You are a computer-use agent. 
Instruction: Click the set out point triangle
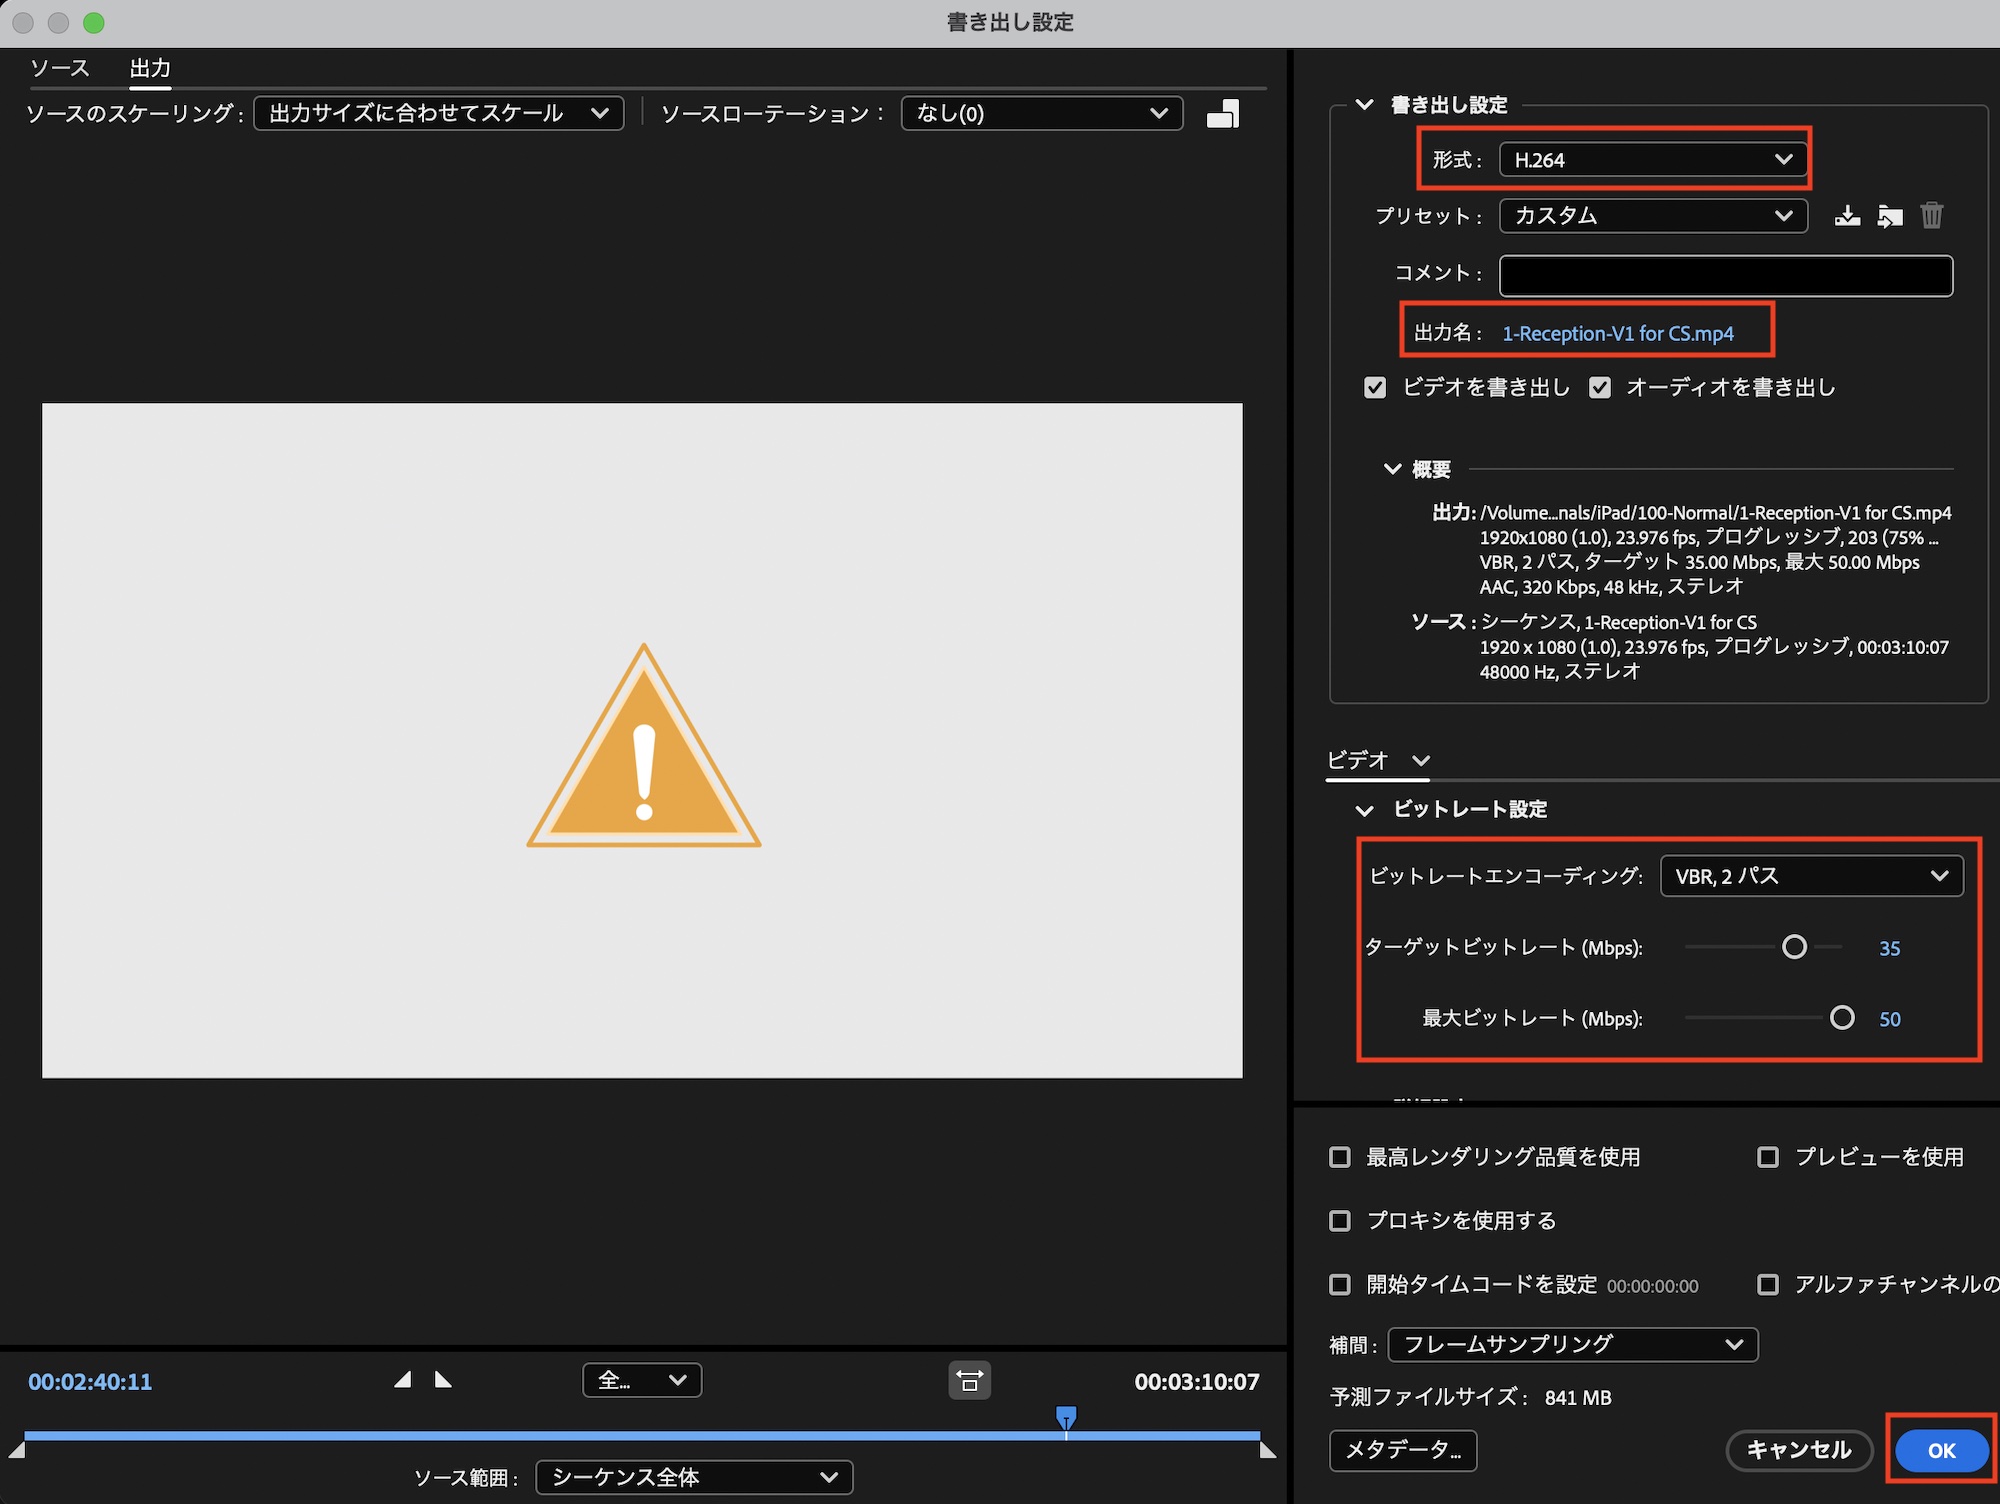tap(443, 1380)
